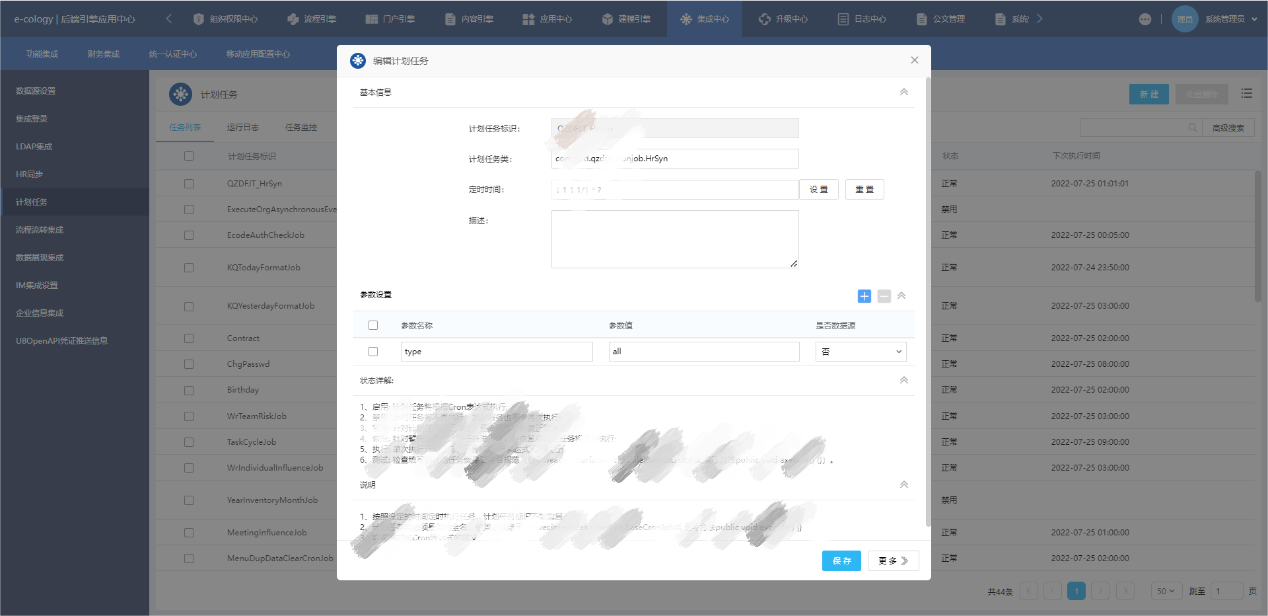This screenshot has width=1268, height=616.
Task: Click the 集成中心 icon in top navigation
Action: point(685,19)
